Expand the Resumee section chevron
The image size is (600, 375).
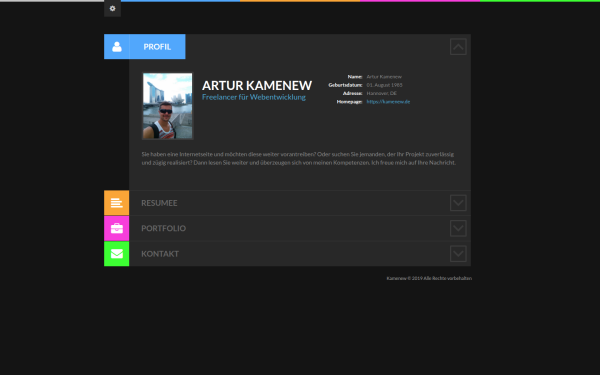click(x=458, y=203)
